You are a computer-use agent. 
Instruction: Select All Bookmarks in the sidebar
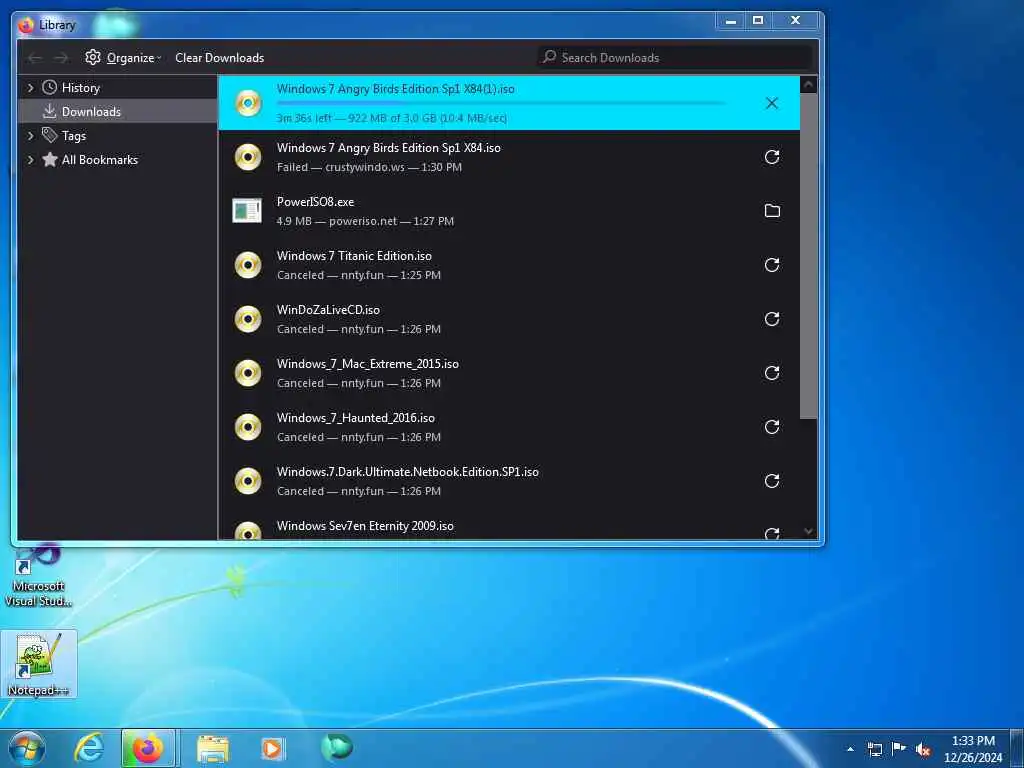point(99,159)
